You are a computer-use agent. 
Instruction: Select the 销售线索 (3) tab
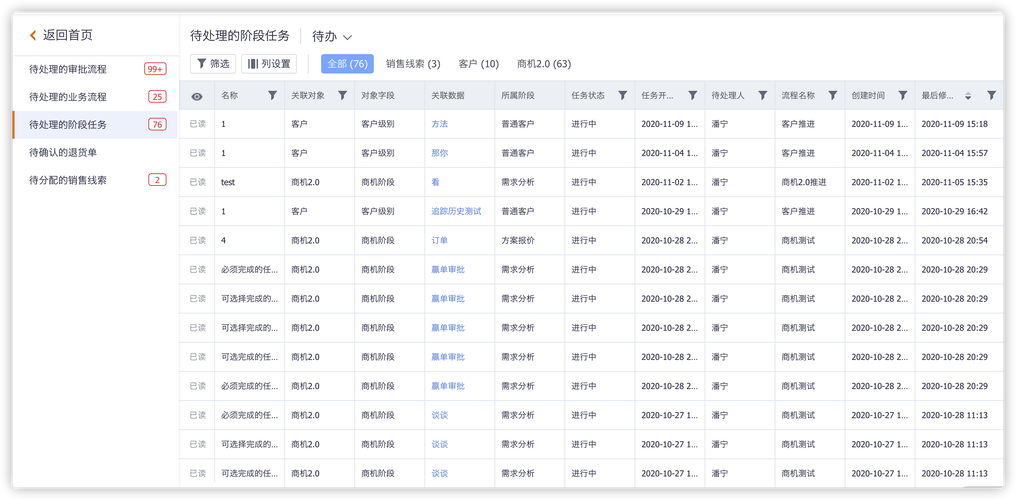[x=413, y=64]
